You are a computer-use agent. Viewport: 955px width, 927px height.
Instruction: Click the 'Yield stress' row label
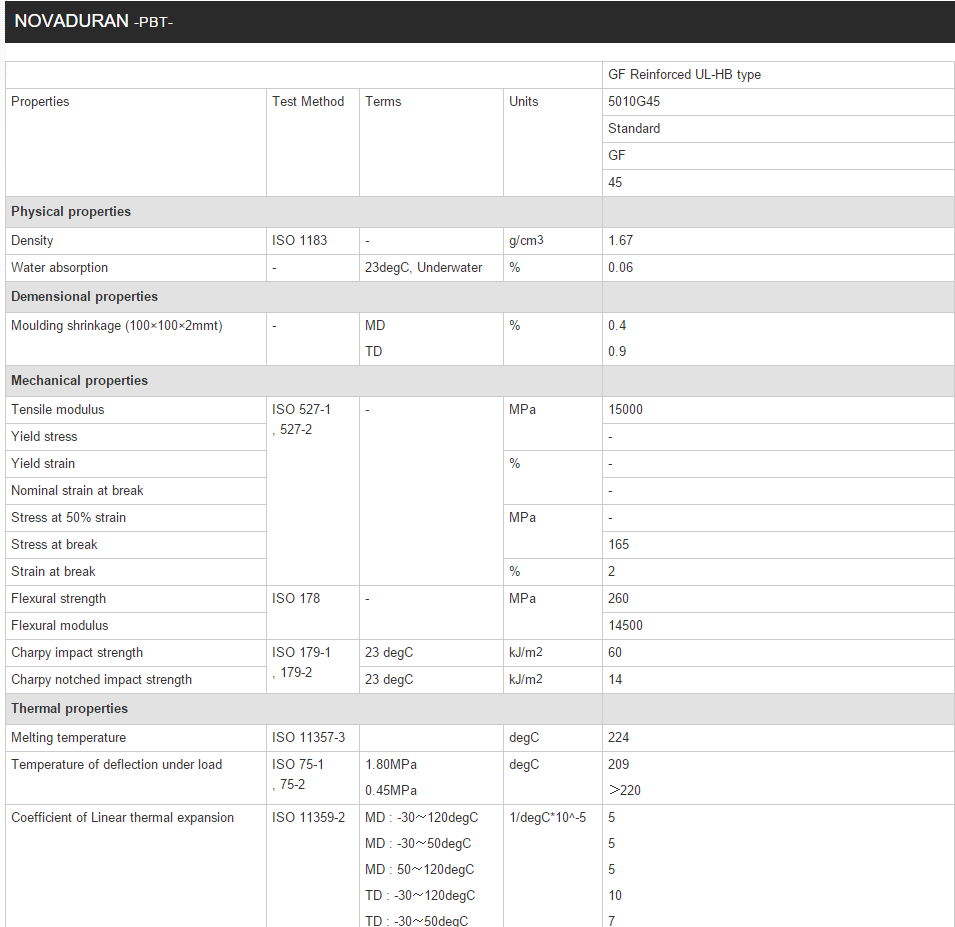44,437
